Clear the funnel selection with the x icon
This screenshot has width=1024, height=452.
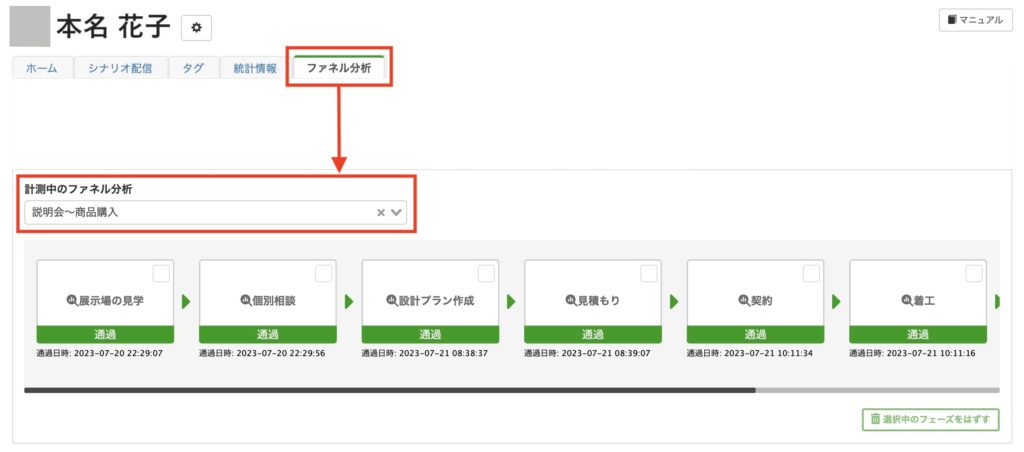[x=381, y=213]
